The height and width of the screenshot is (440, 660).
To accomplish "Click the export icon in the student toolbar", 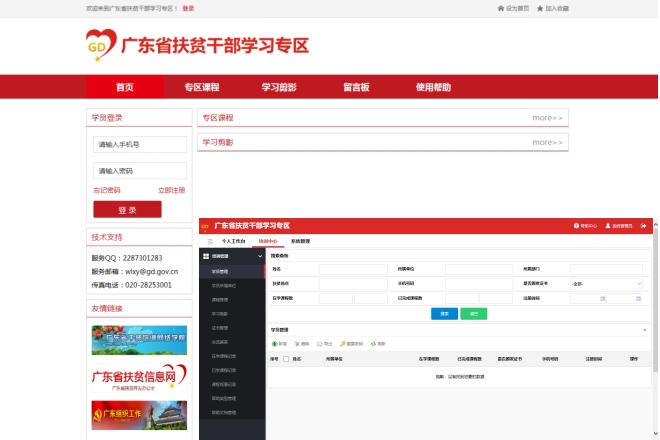I will pyautogui.click(x=320, y=344).
